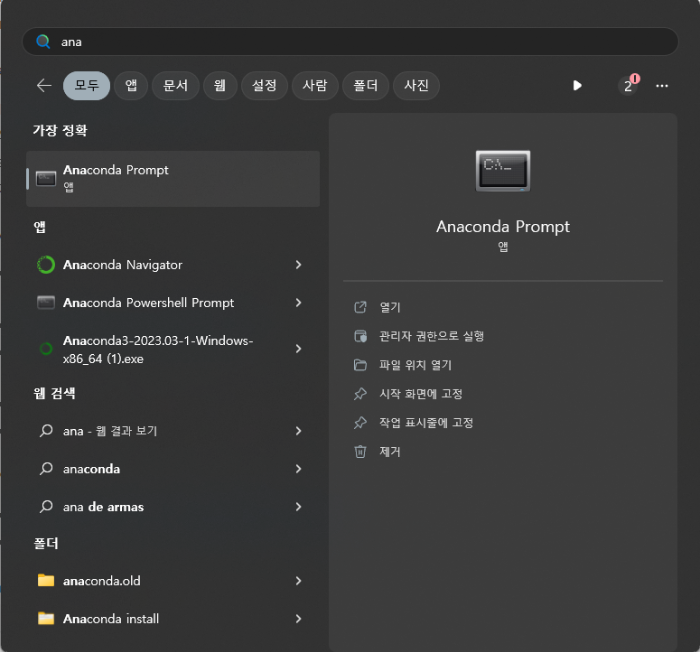Image resolution: width=700 pixels, height=652 pixels.
Task: Click Anaconda Prompt title in preview pane
Action: 503,227
